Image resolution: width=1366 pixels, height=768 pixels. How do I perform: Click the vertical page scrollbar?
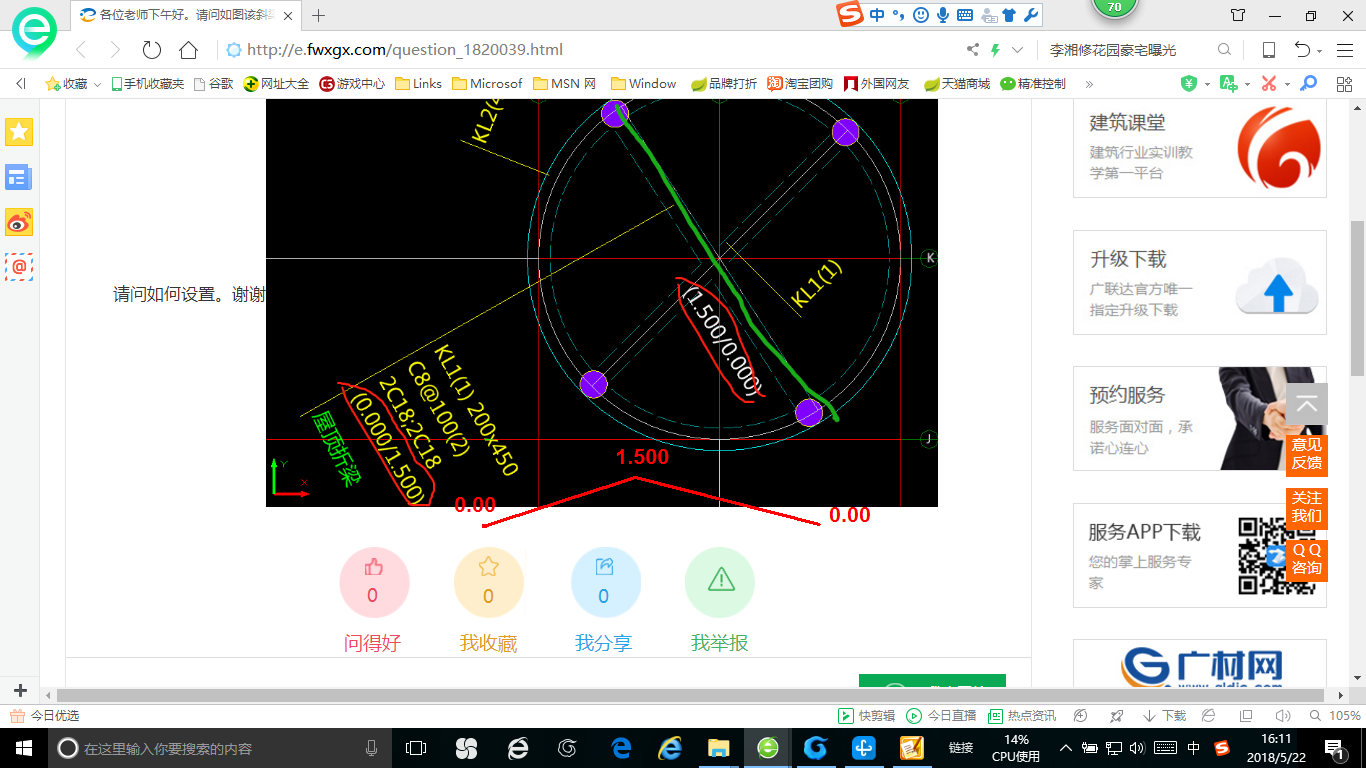[1357, 297]
